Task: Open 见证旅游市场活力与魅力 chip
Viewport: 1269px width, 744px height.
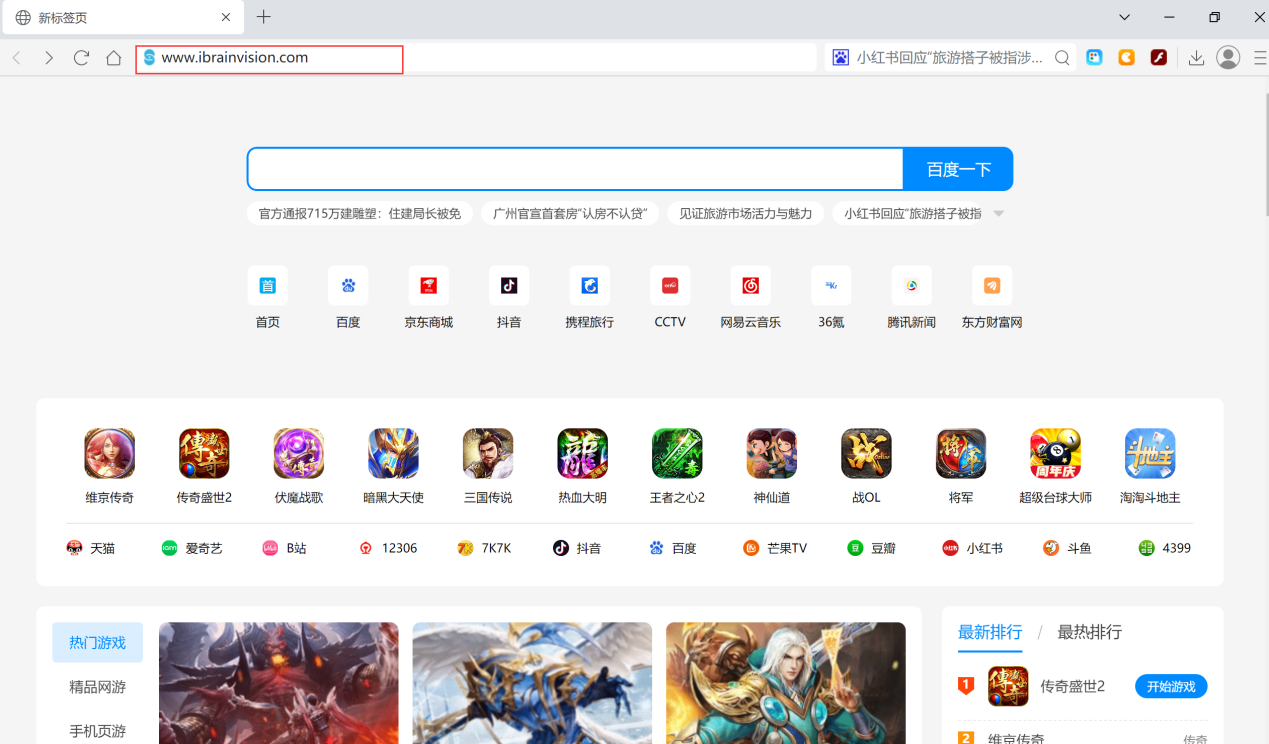Action: pos(745,213)
